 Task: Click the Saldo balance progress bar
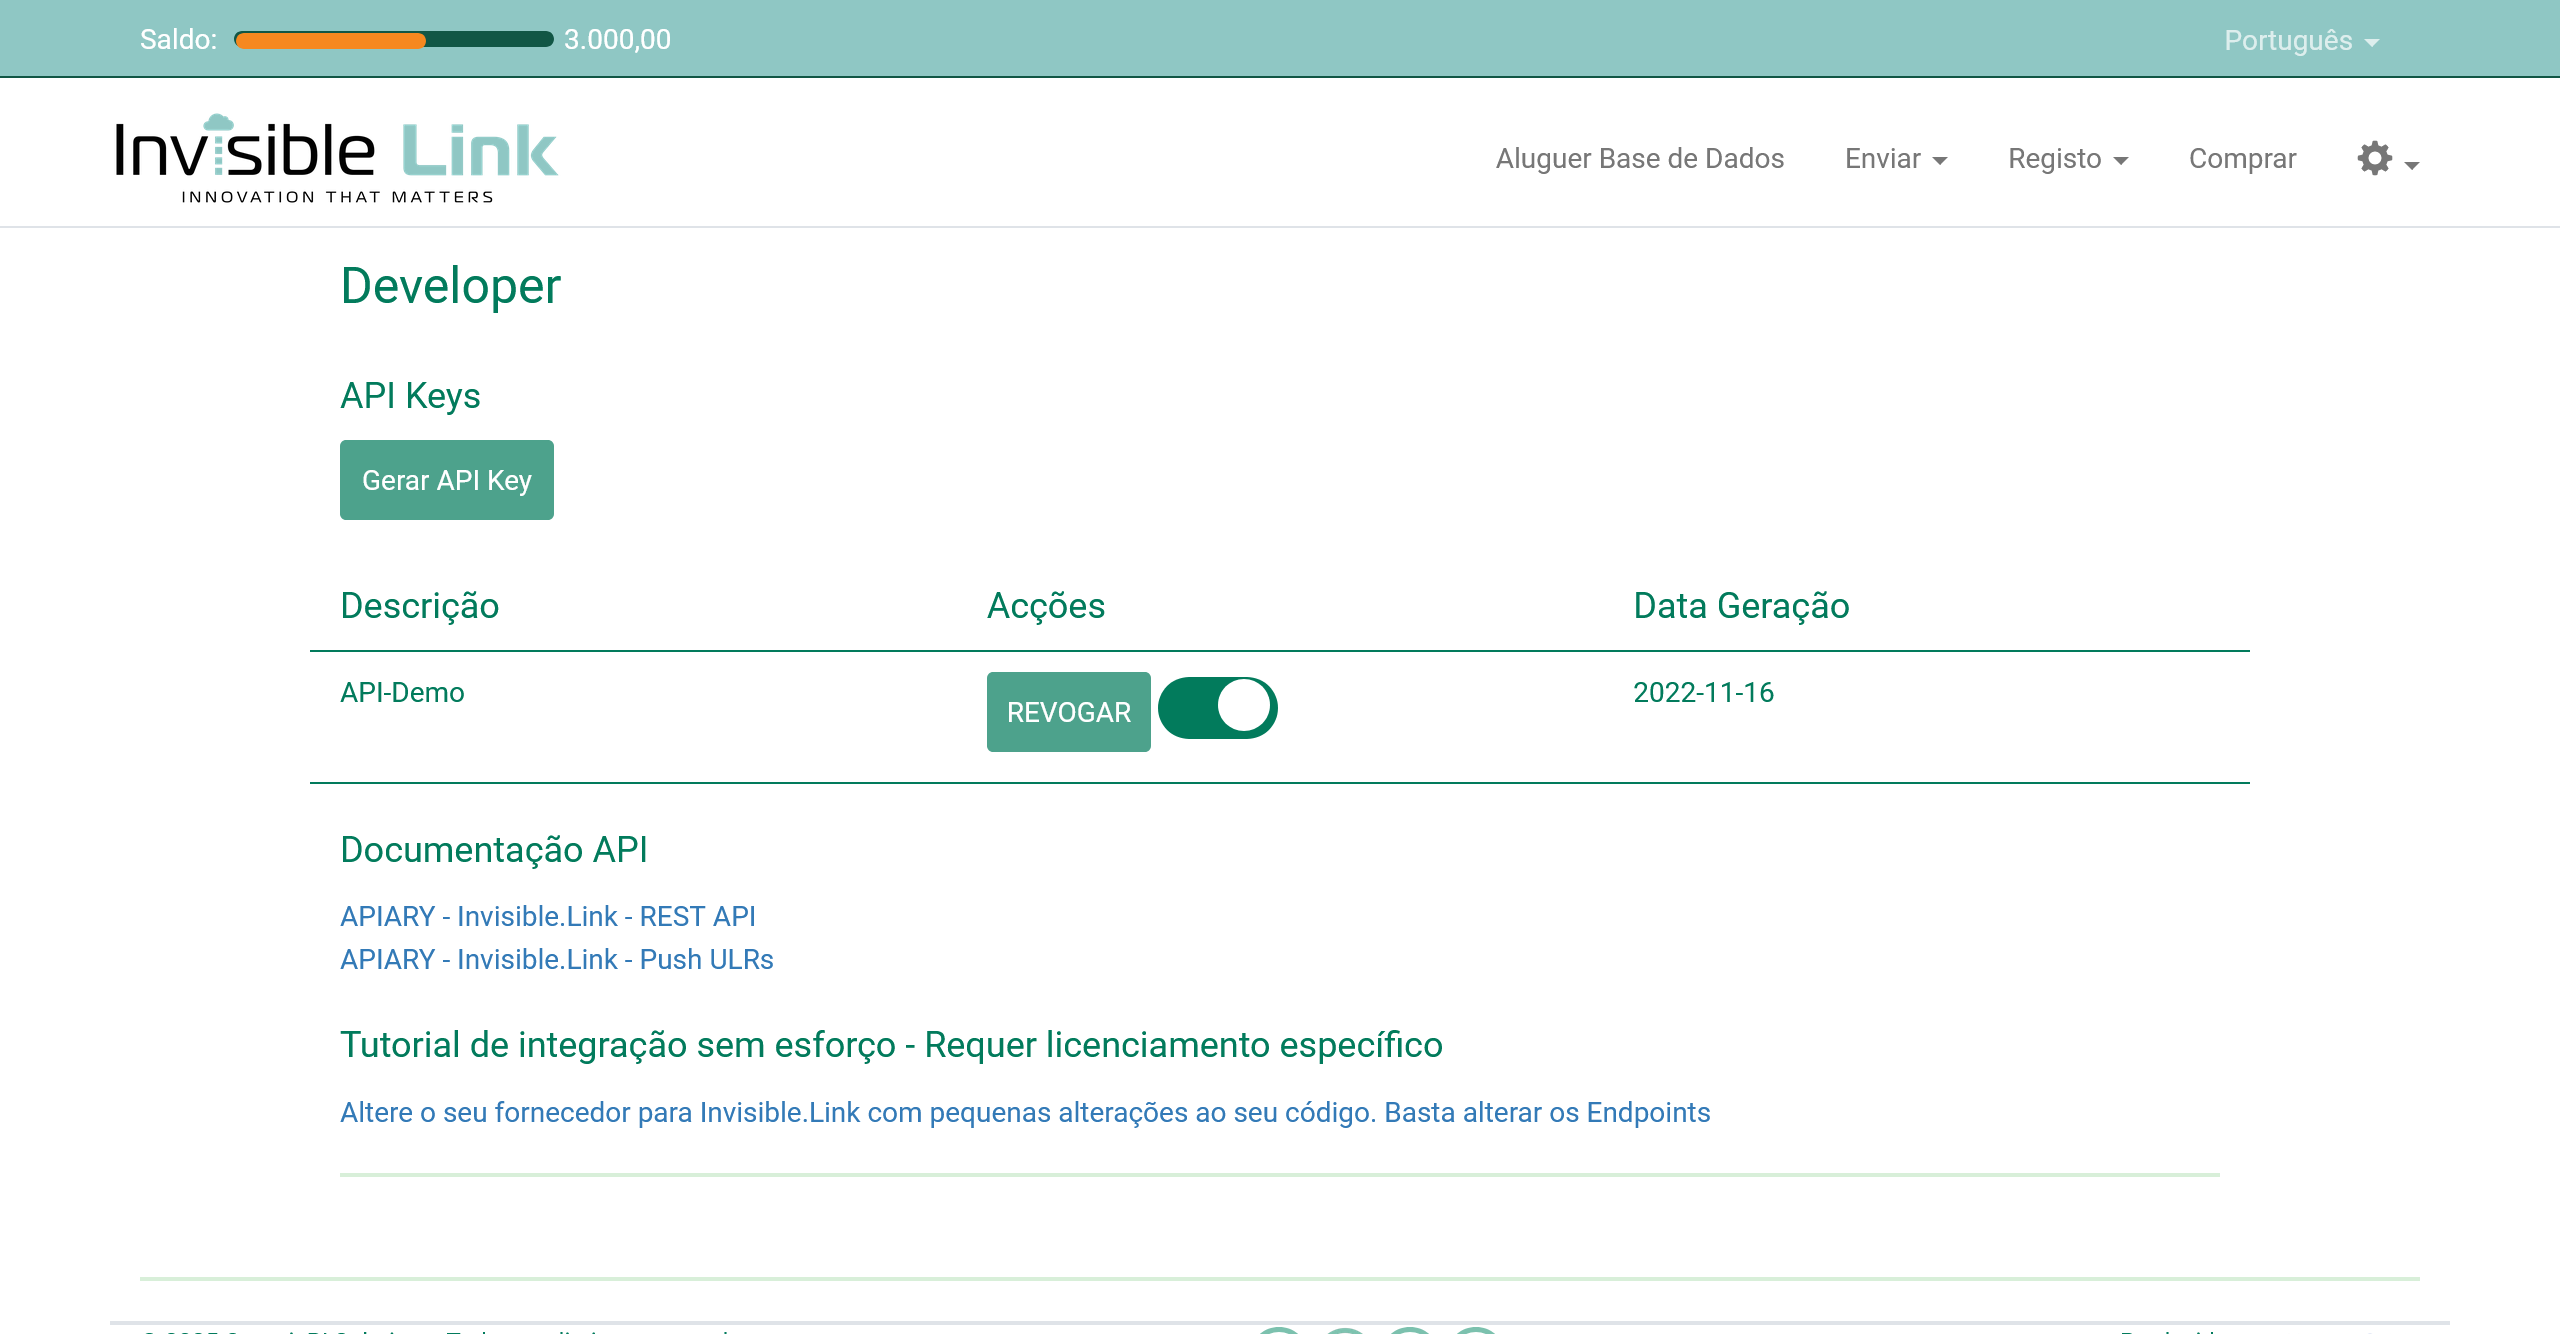tap(393, 40)
